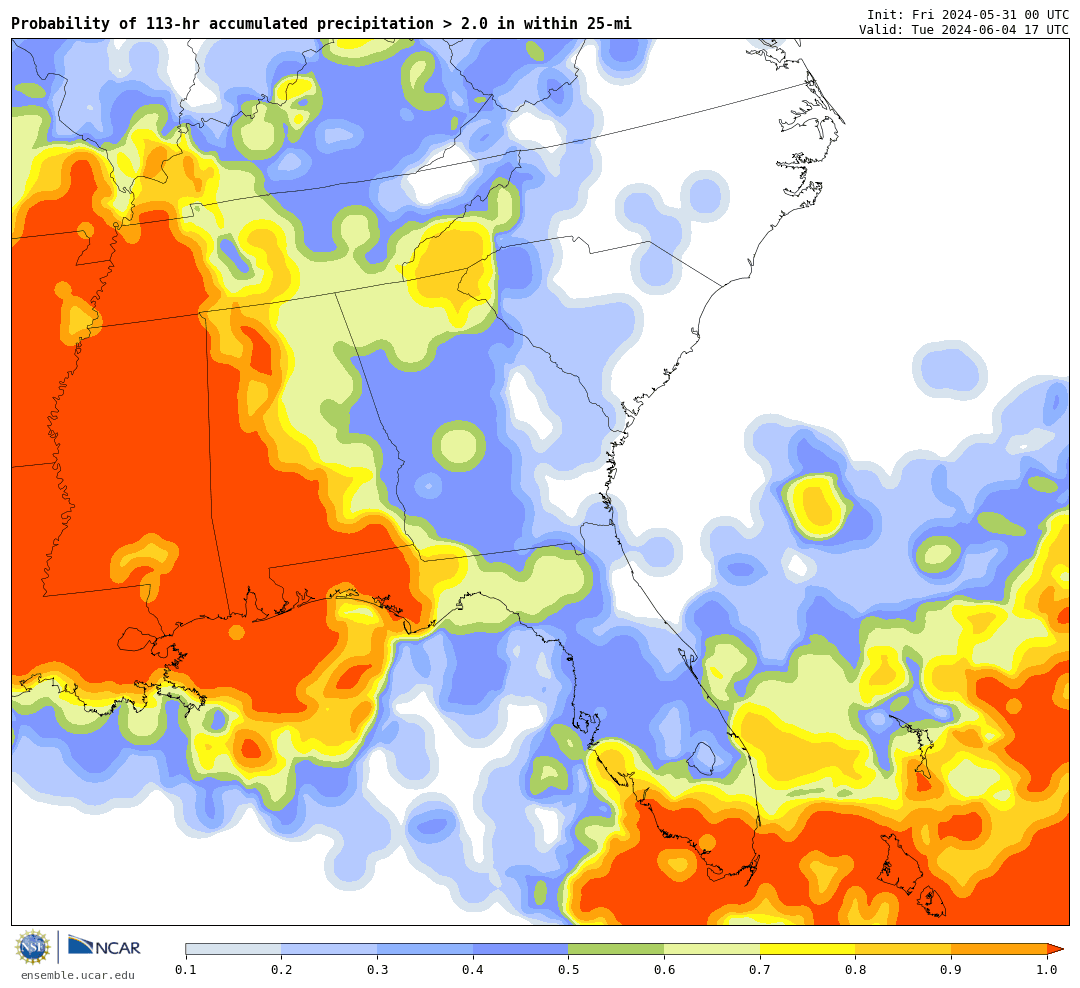Click the 0.1 colorbar tick label
1080x988 pixels.
pos(186,970)
